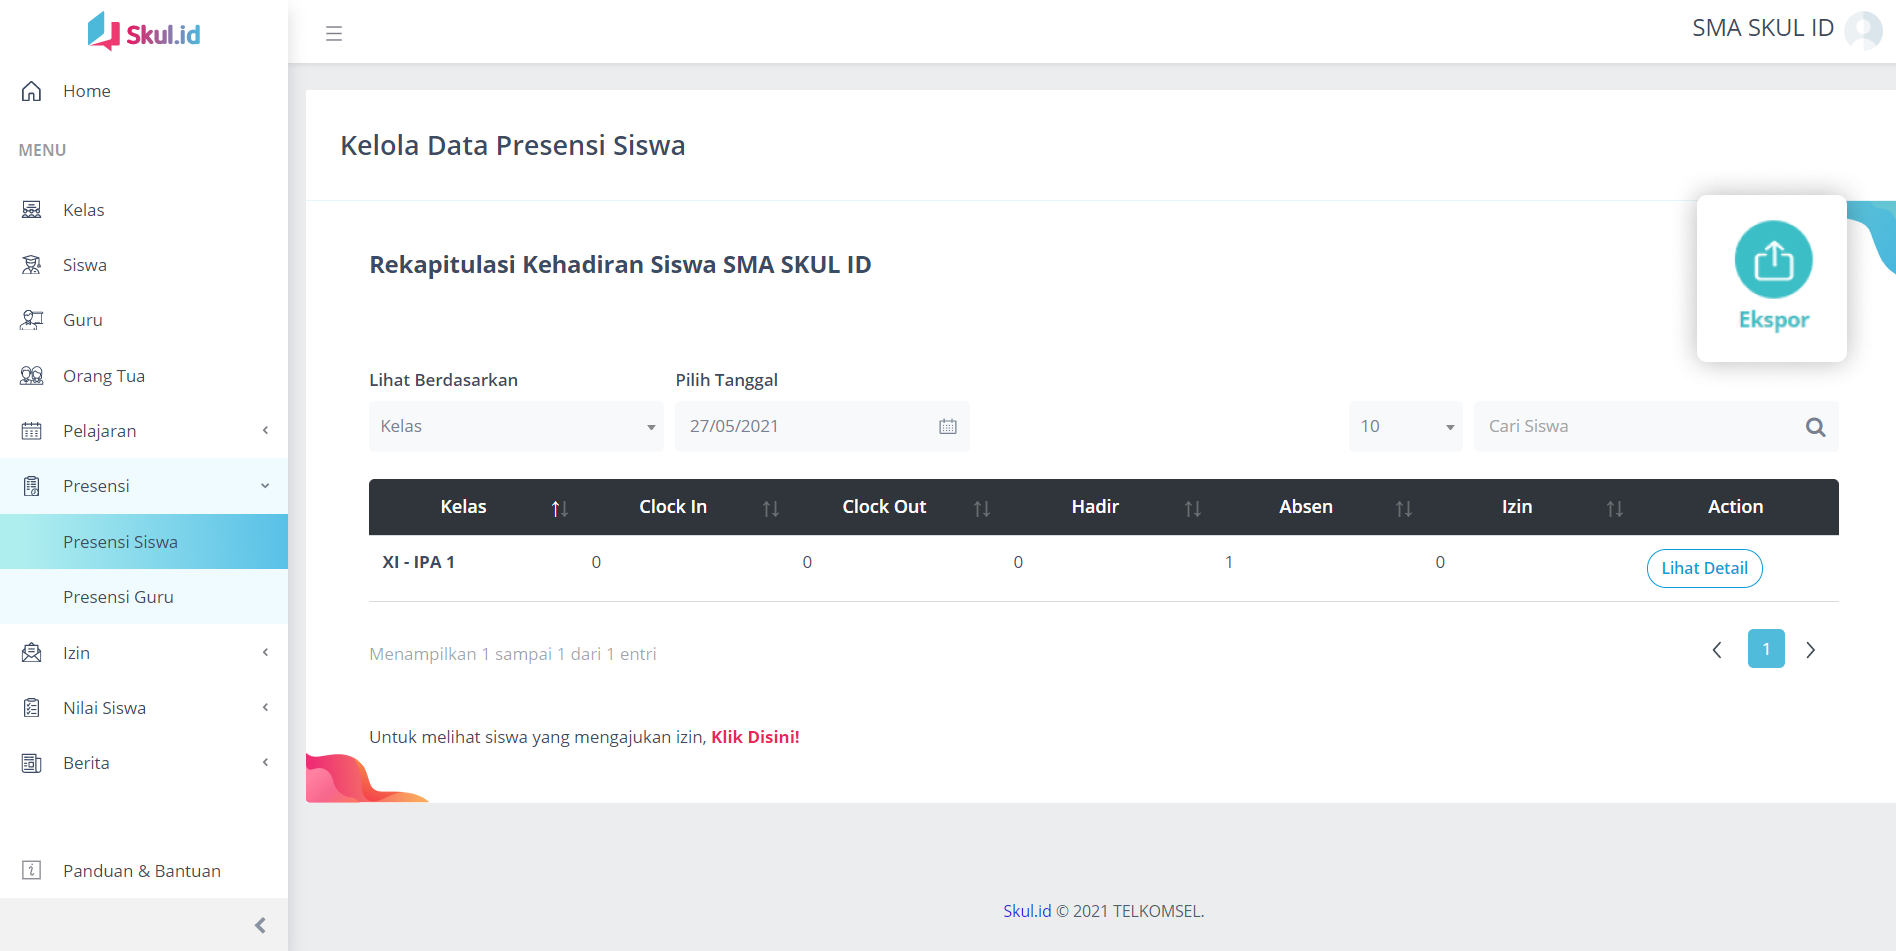Image resolution: width=1896 pixels, height=951 pixels.
Task: Open the Lihat Berdasarkan Kelas dropdown
Action: coord(515,427)
